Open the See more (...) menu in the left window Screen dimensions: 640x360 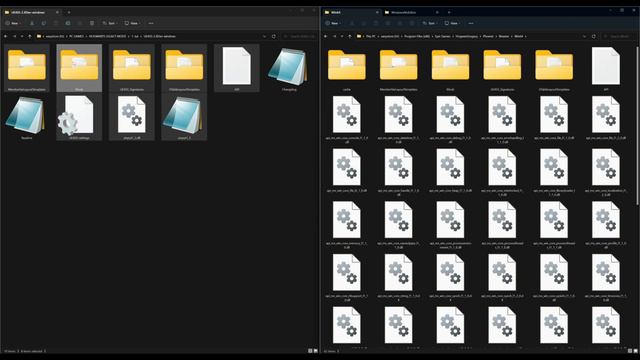click(x=151, y=23)
